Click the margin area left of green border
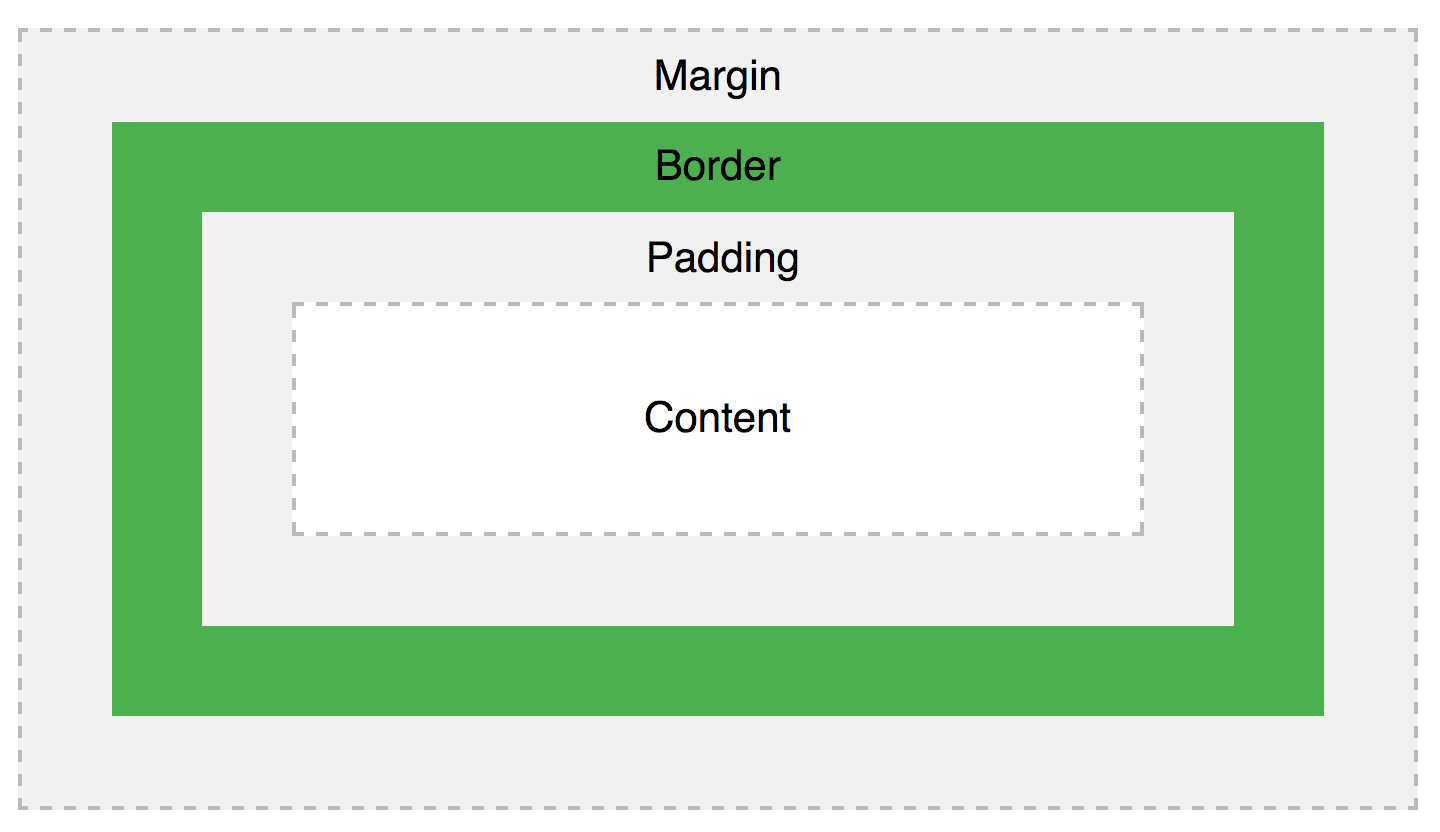The image size is (1440, 832). 66,419
